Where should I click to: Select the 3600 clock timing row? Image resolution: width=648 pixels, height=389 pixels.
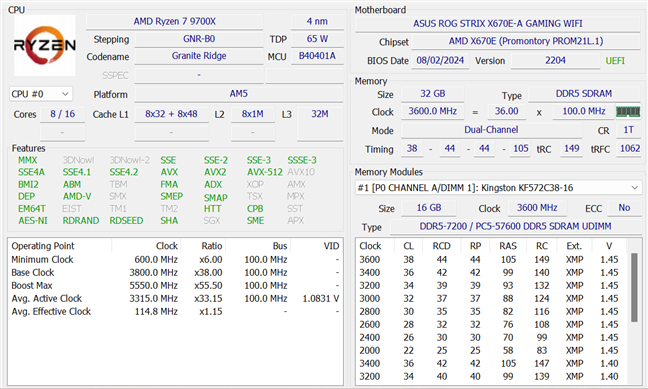[x=492, y=260]
